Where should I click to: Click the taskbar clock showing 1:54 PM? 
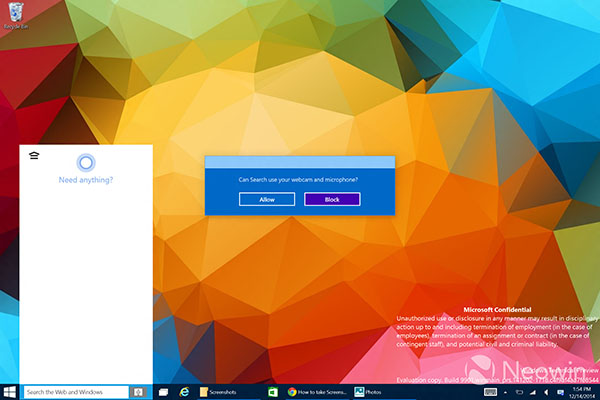tap(579, 392)
